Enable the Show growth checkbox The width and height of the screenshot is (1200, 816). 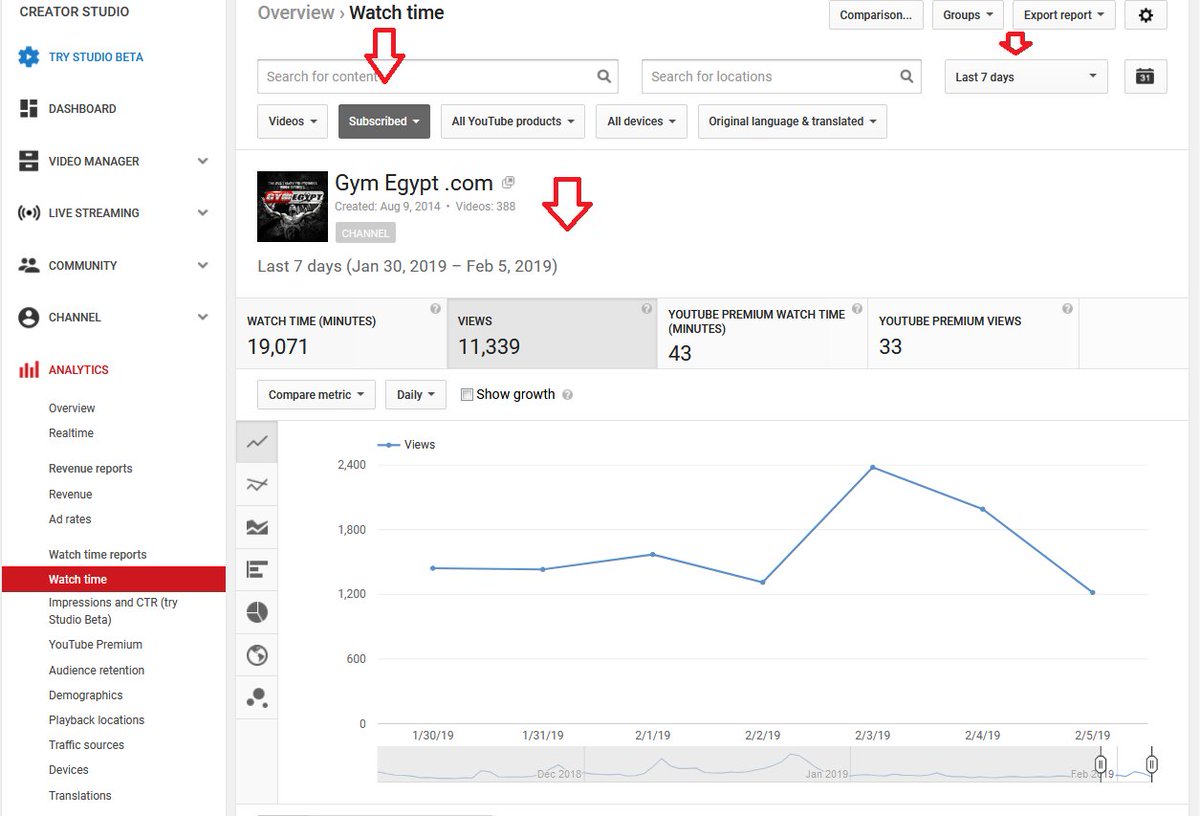tap(466, 395)
